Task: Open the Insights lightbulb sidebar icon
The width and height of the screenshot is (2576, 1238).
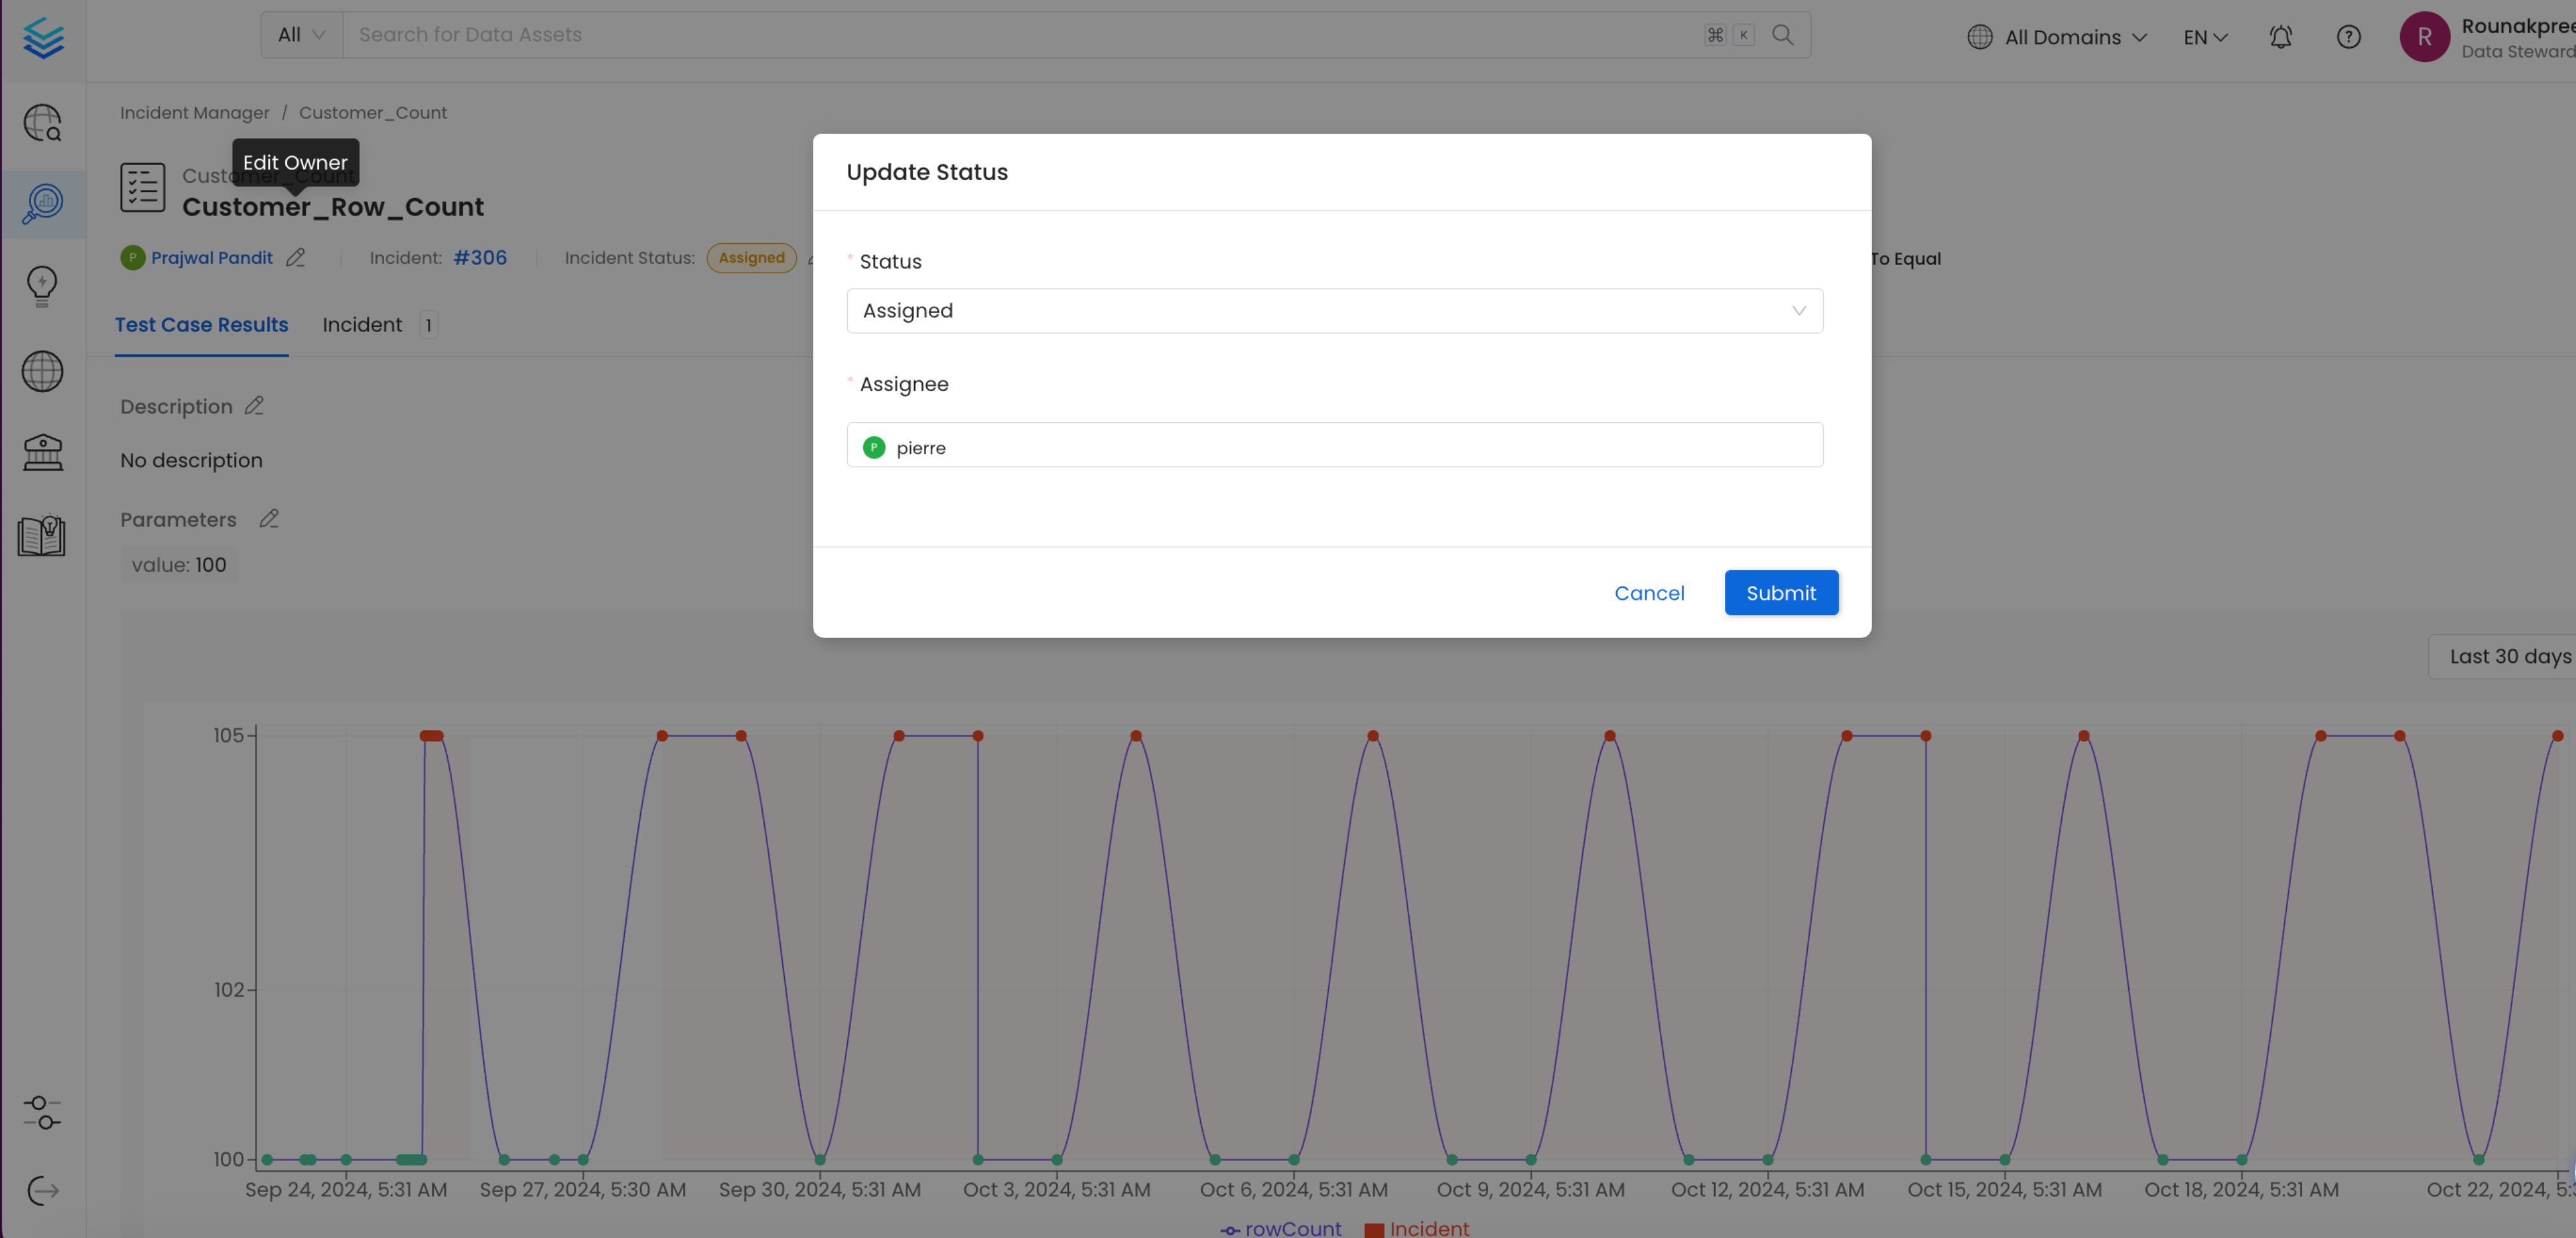Action: (x=42, y=286)
